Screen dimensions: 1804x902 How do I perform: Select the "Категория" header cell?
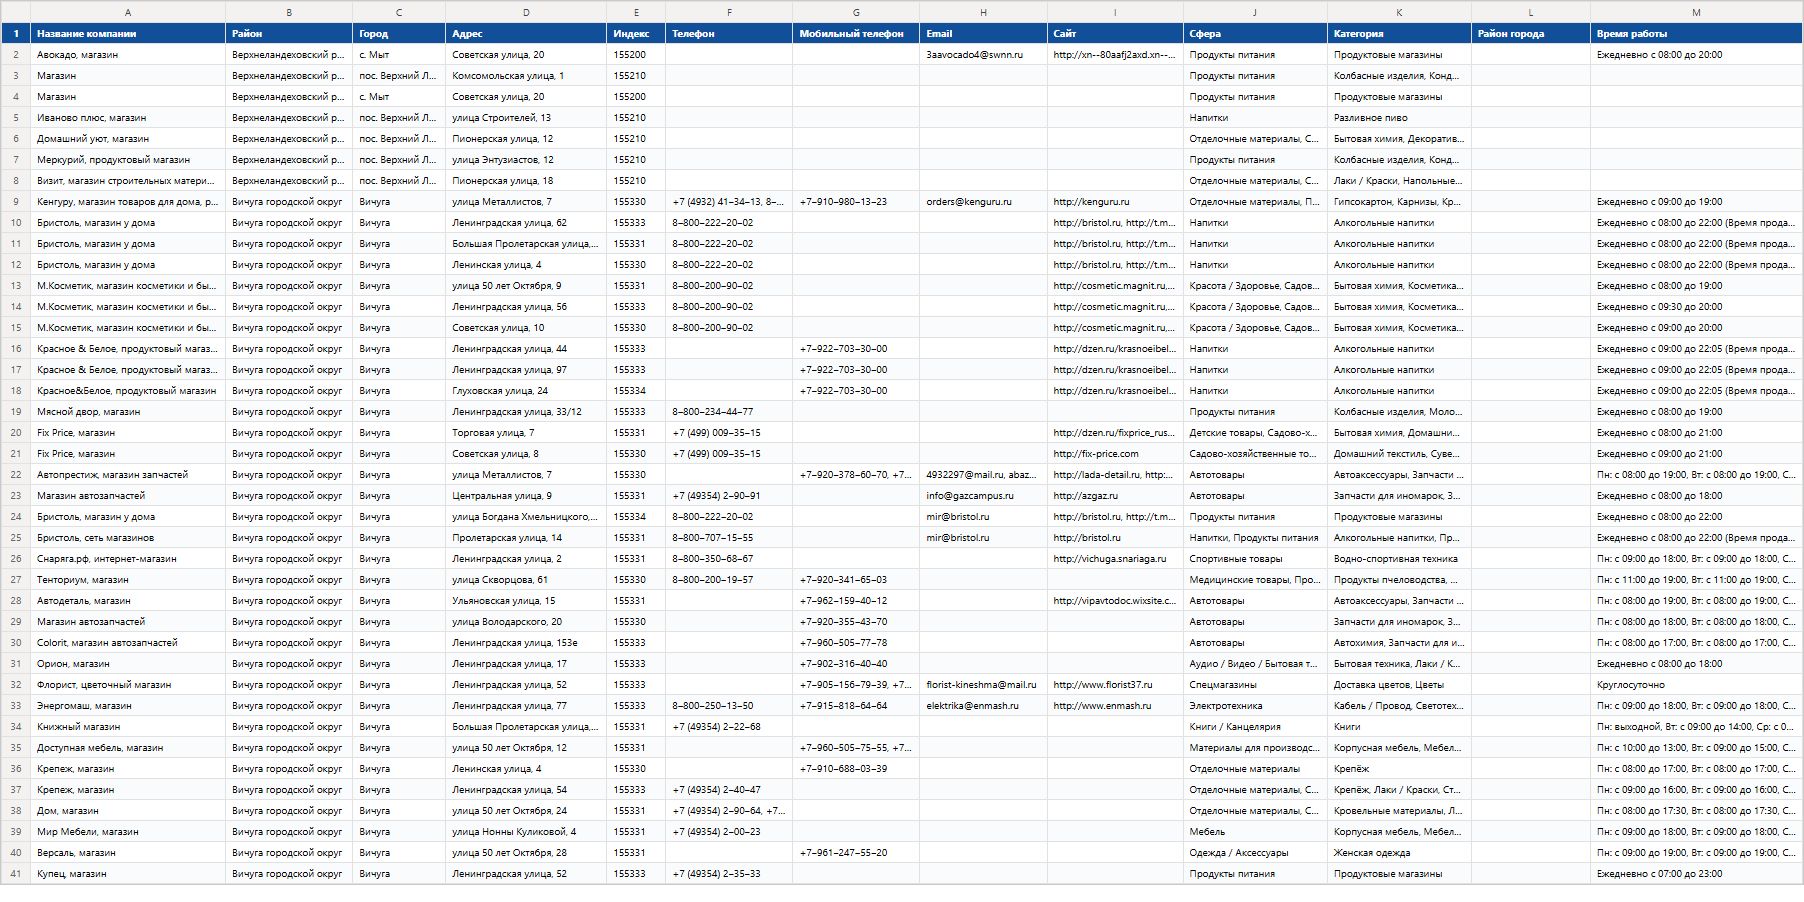coord(1399,33)
